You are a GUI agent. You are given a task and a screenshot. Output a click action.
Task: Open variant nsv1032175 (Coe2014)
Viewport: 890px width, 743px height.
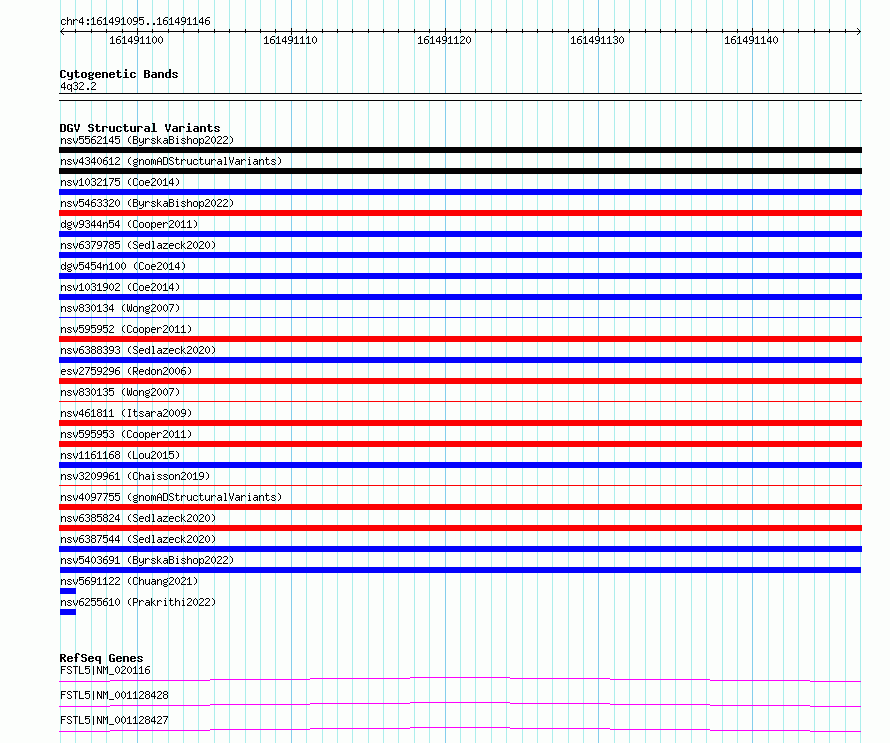tap(120, 182)
